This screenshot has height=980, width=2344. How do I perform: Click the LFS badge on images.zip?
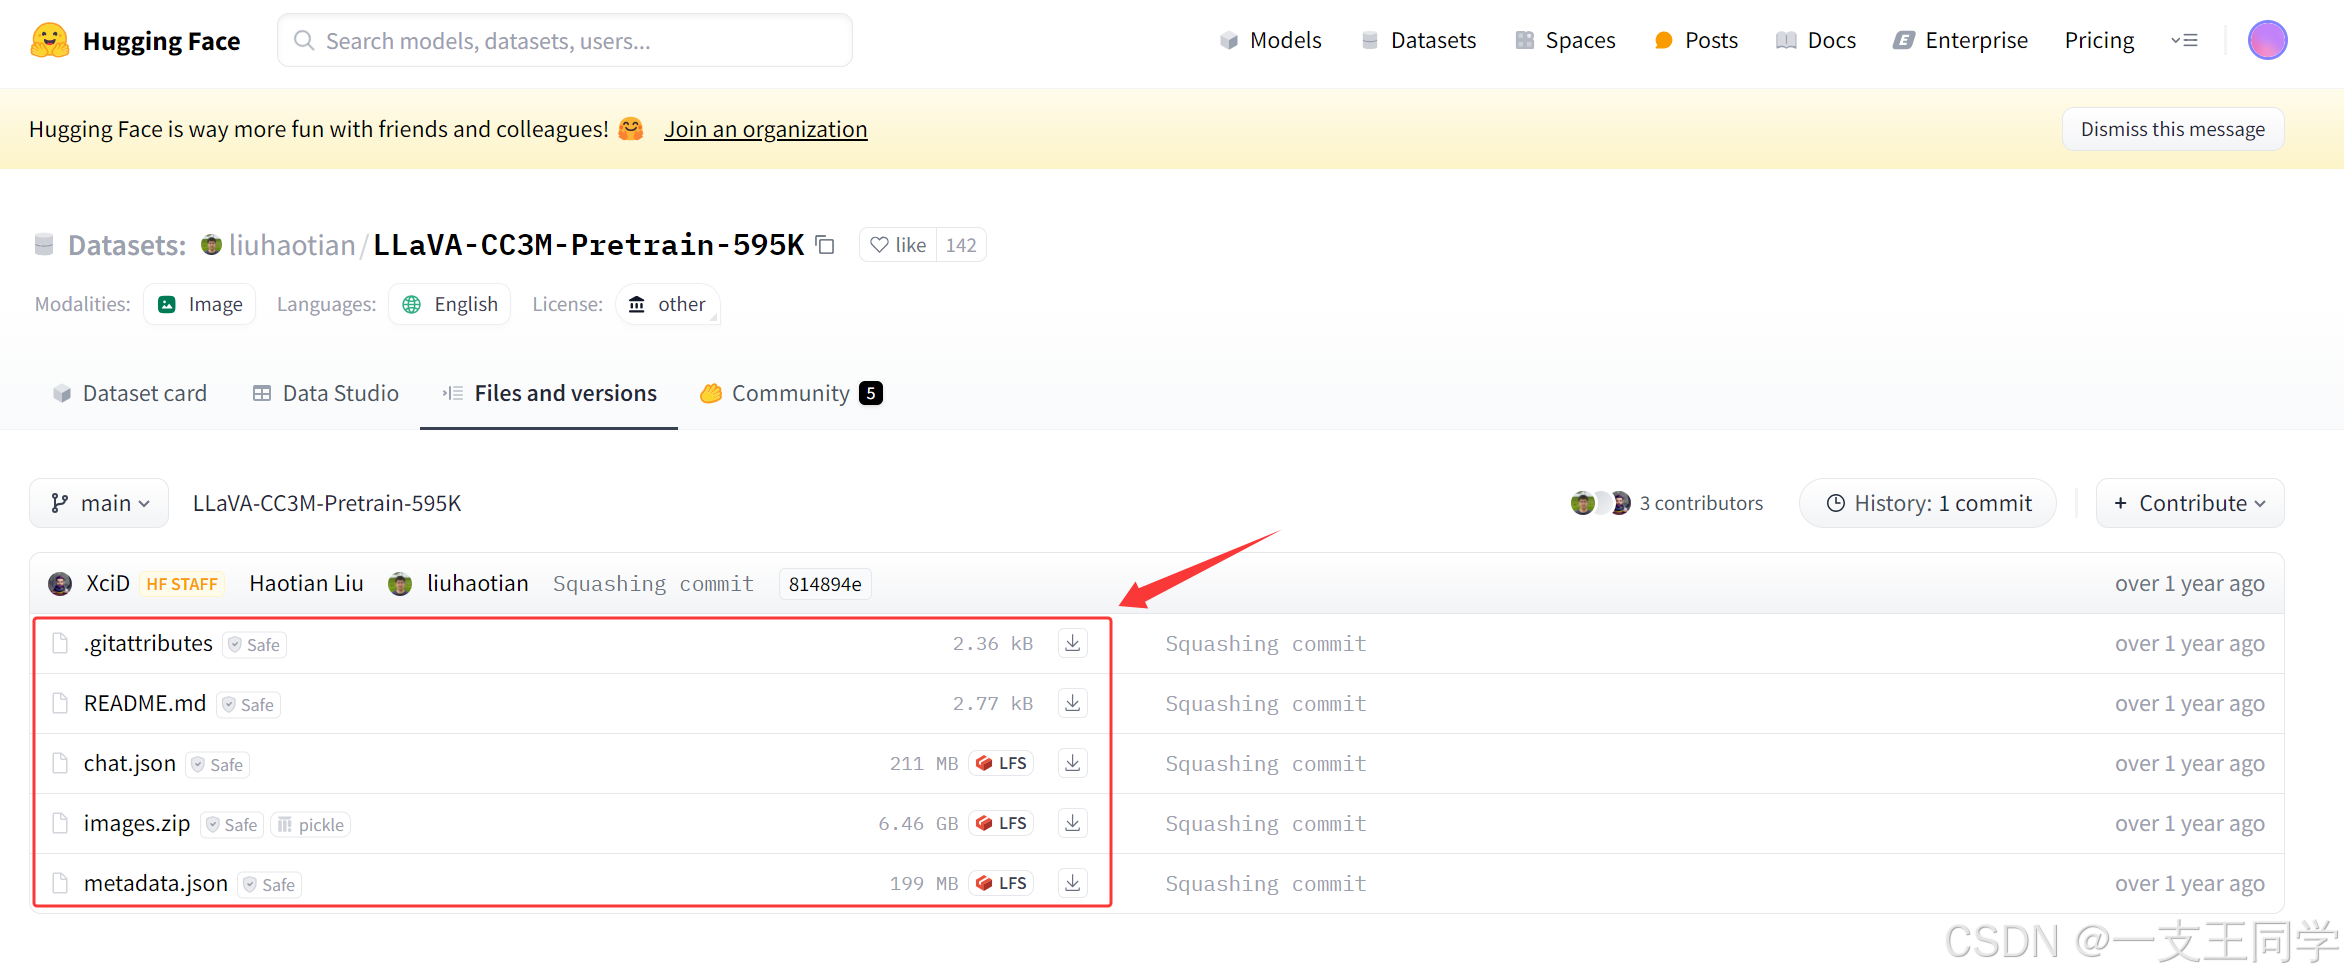tap(1001, 823)
